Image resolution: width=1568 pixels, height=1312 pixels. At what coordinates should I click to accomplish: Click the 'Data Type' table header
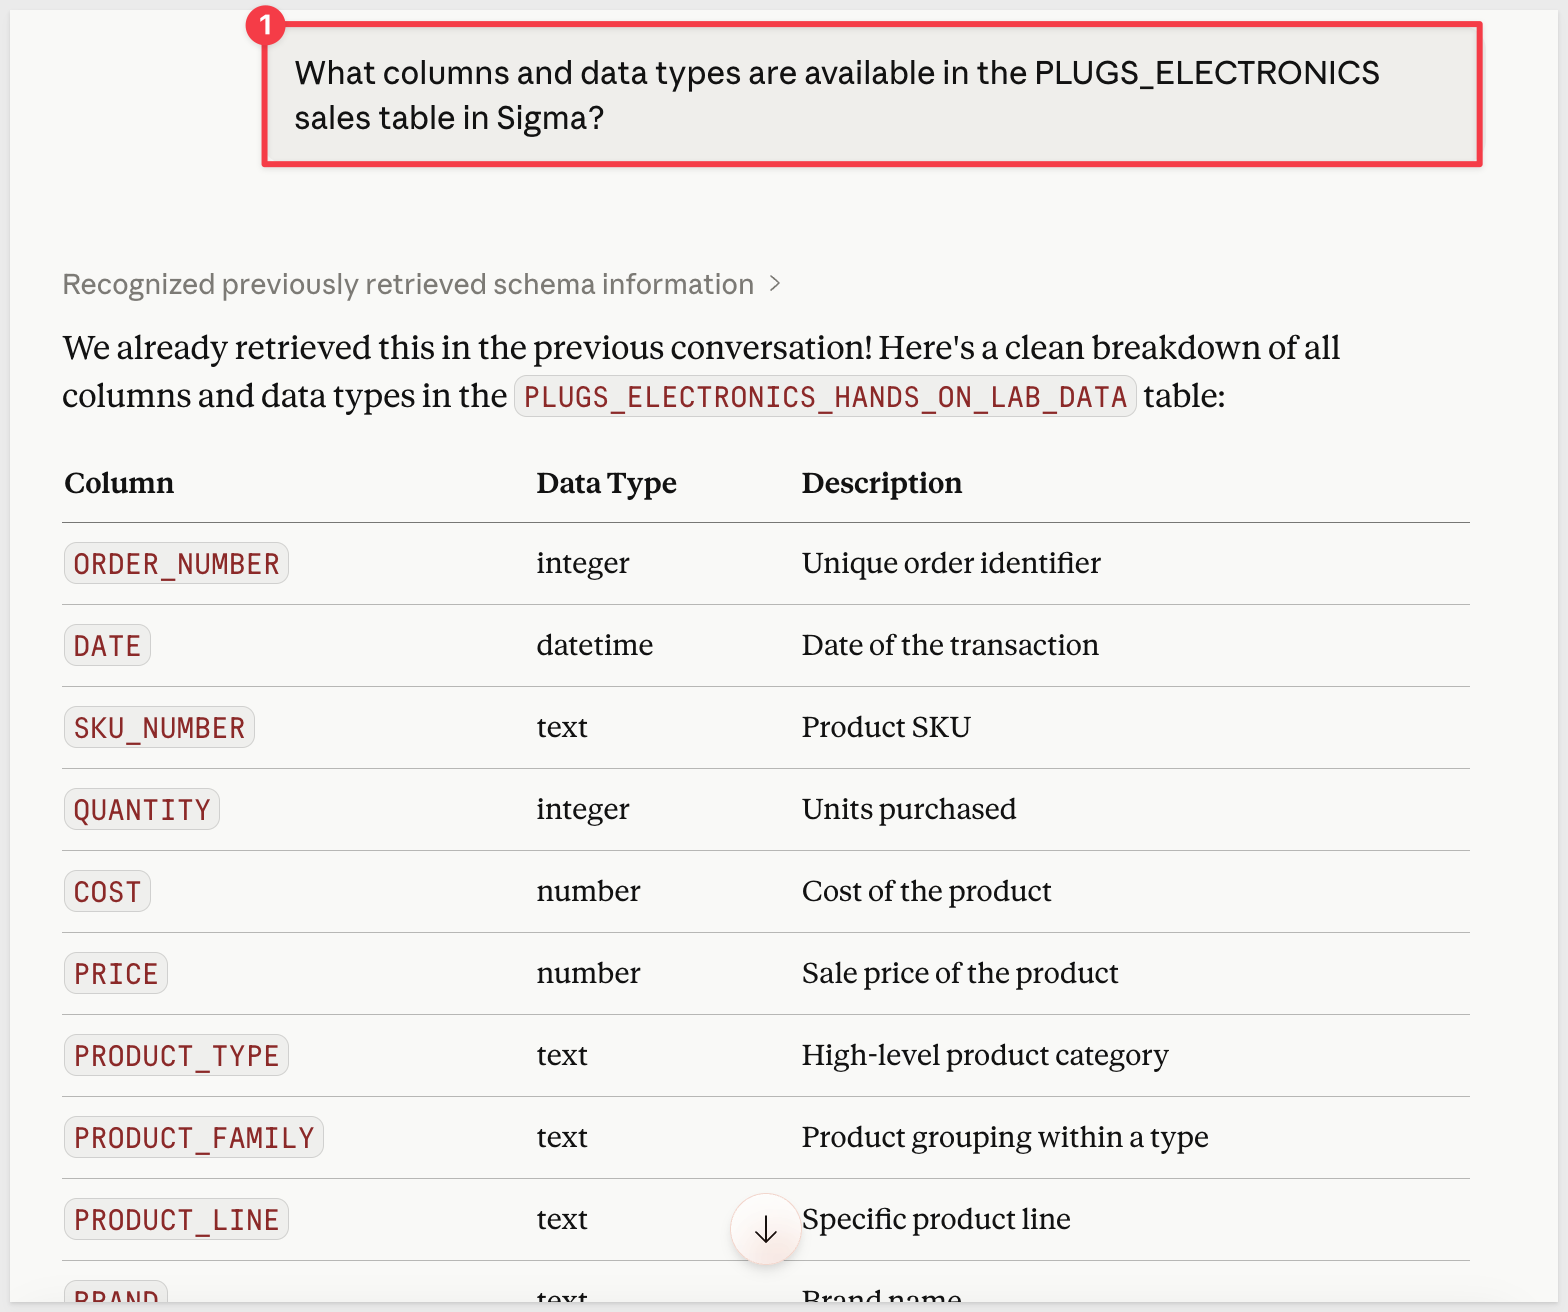(x=606, y=483)
